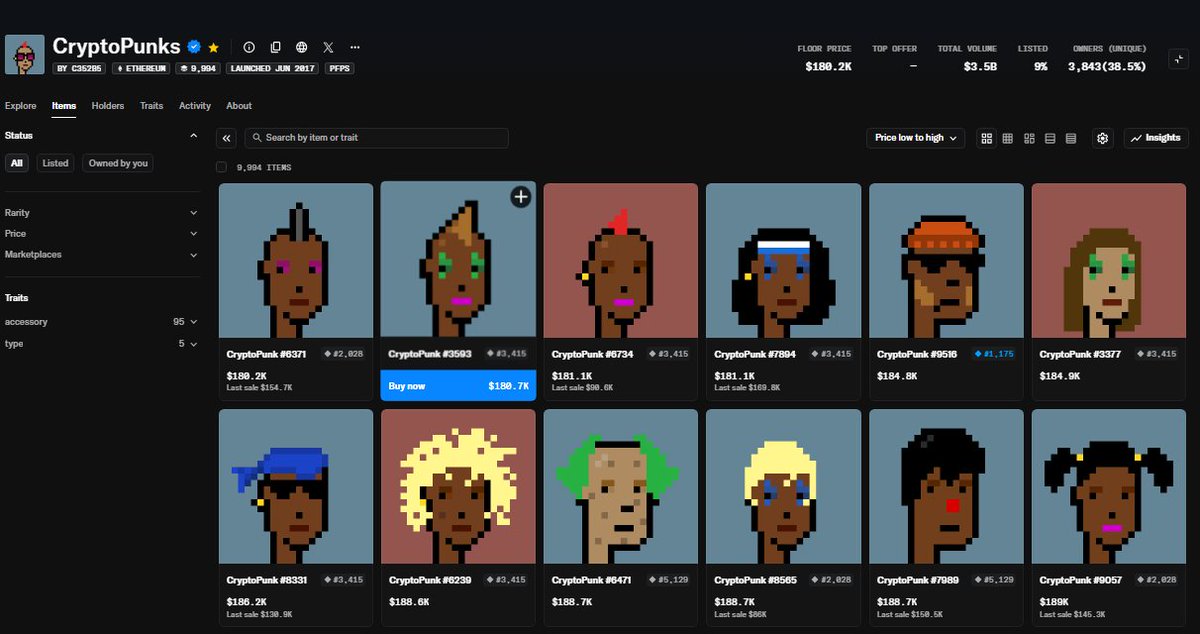The height and width of the screenshot is (634, 1200).
Task: Click the BY C352B5 creator tag
Action: [x=79, y=68]
